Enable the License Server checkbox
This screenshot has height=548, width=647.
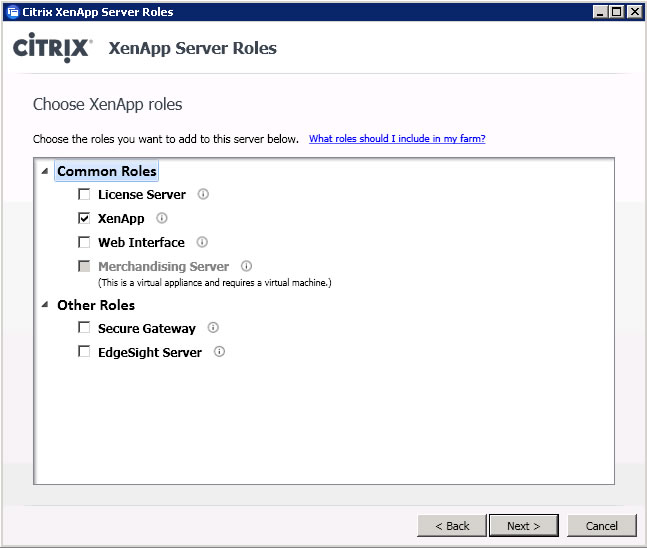[x=84, y=194]
